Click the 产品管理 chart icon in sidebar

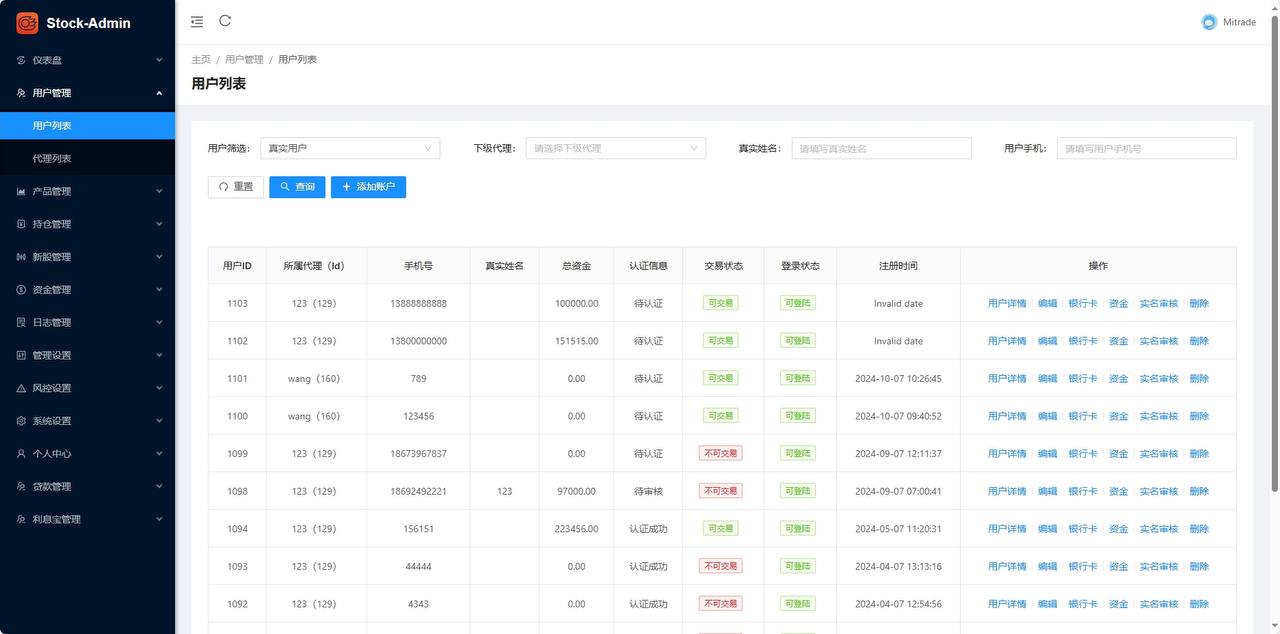[x=21, y=190]
